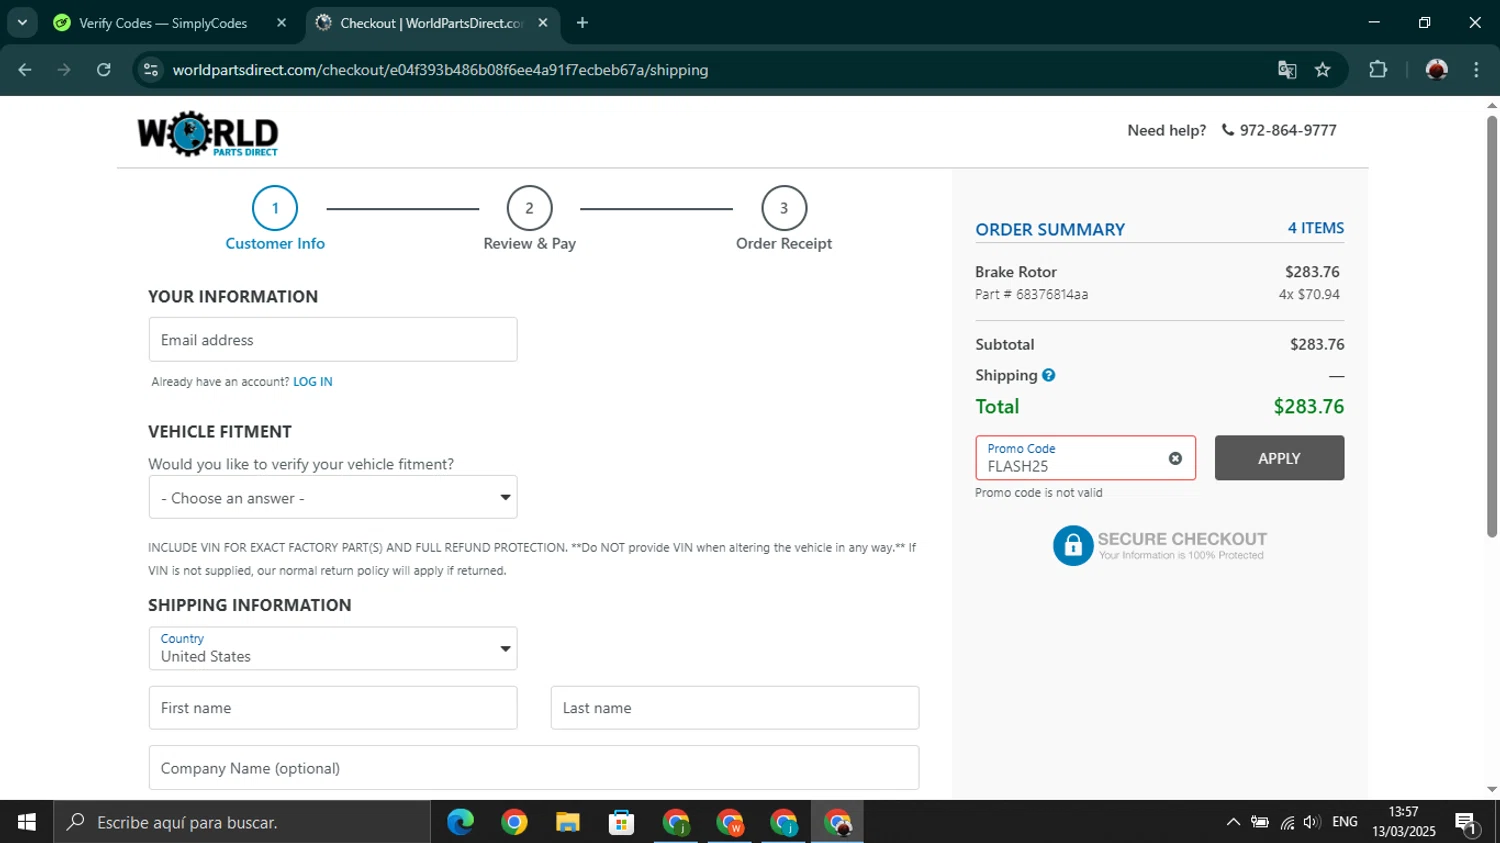Viewport: 1500px width, 843px height.
Task: Open the browser extensions puzzle icon
Action: [1378, 70]
